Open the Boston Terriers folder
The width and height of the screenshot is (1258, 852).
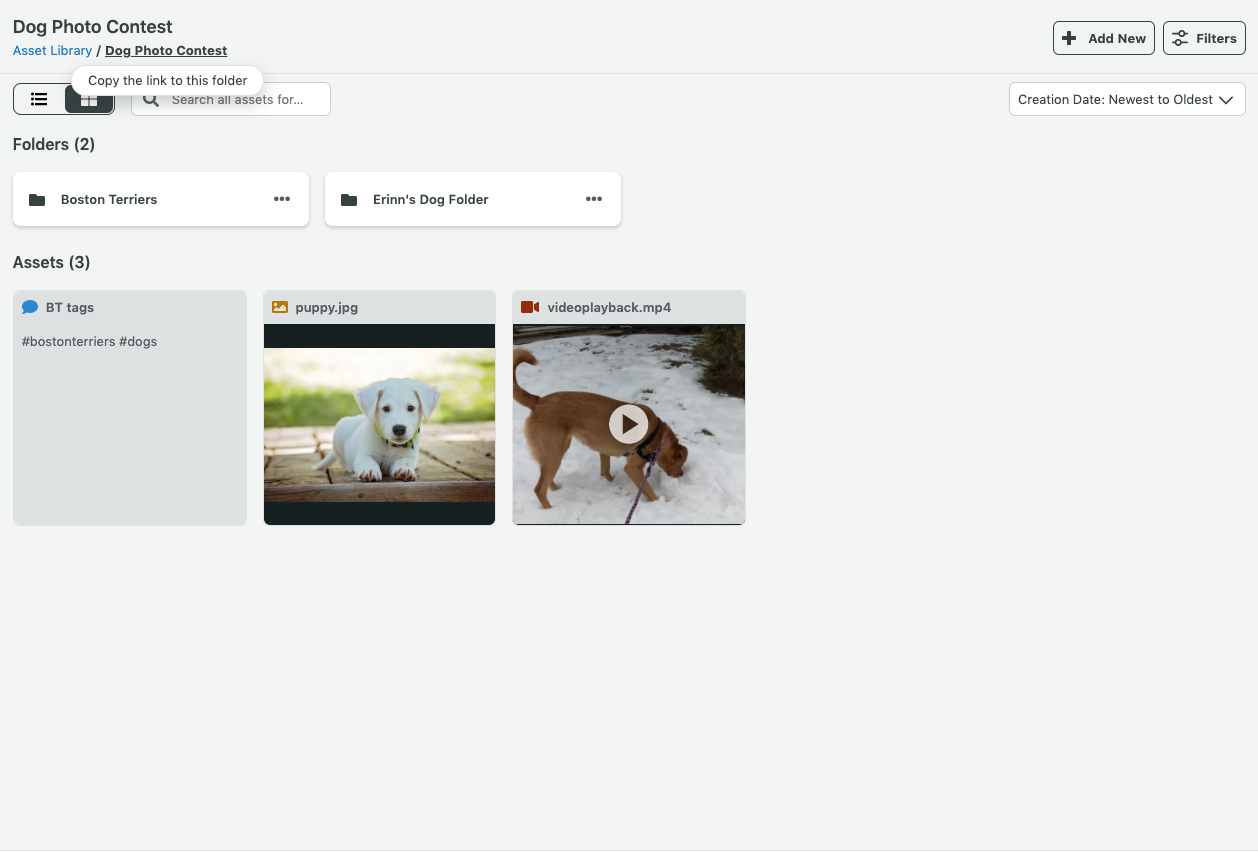click(x=161, y=199)
